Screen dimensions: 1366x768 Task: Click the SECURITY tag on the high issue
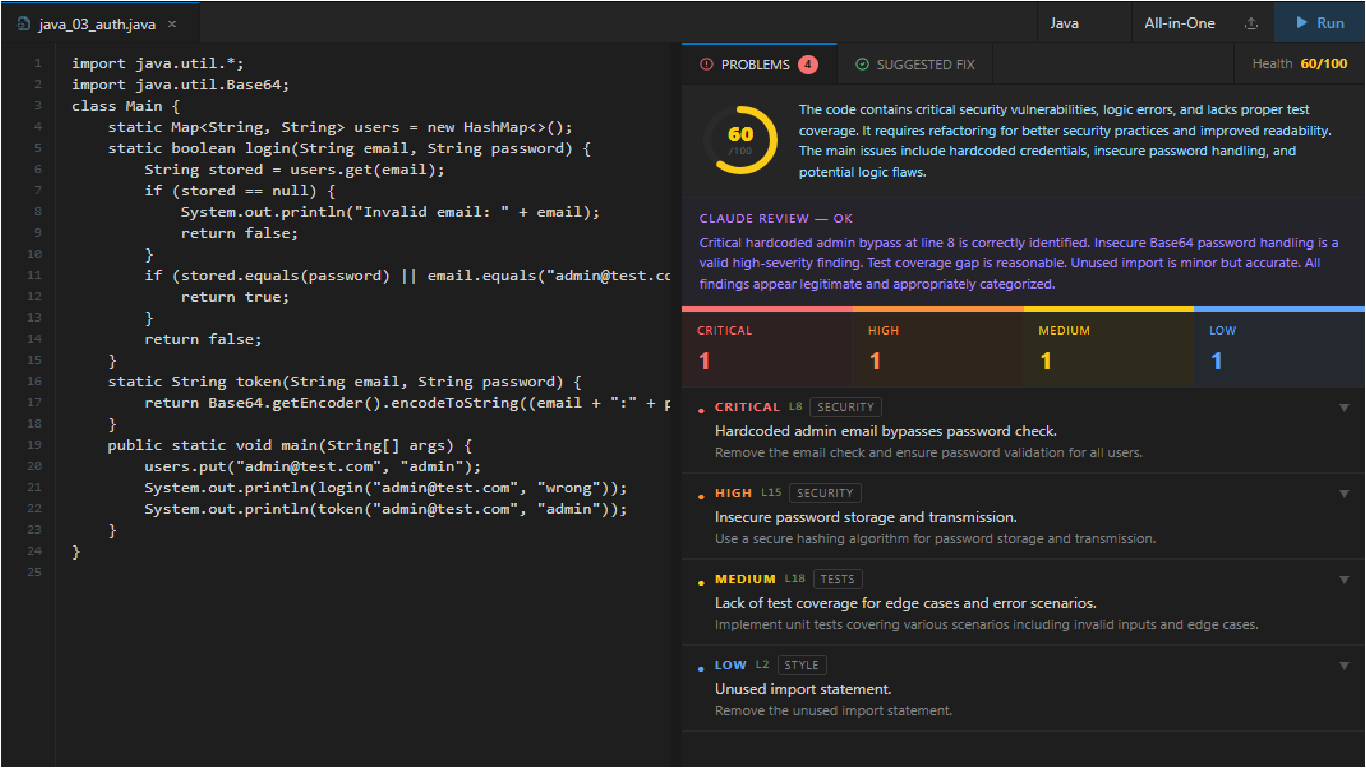coord(825,493)
